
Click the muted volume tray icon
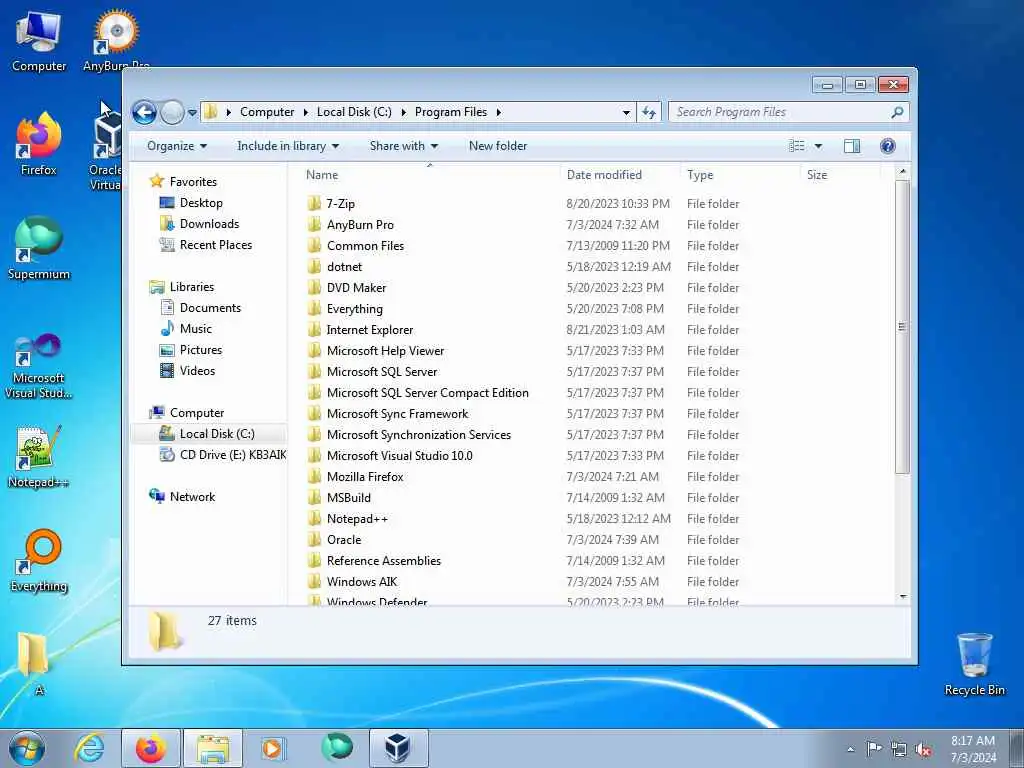[923, 750]
